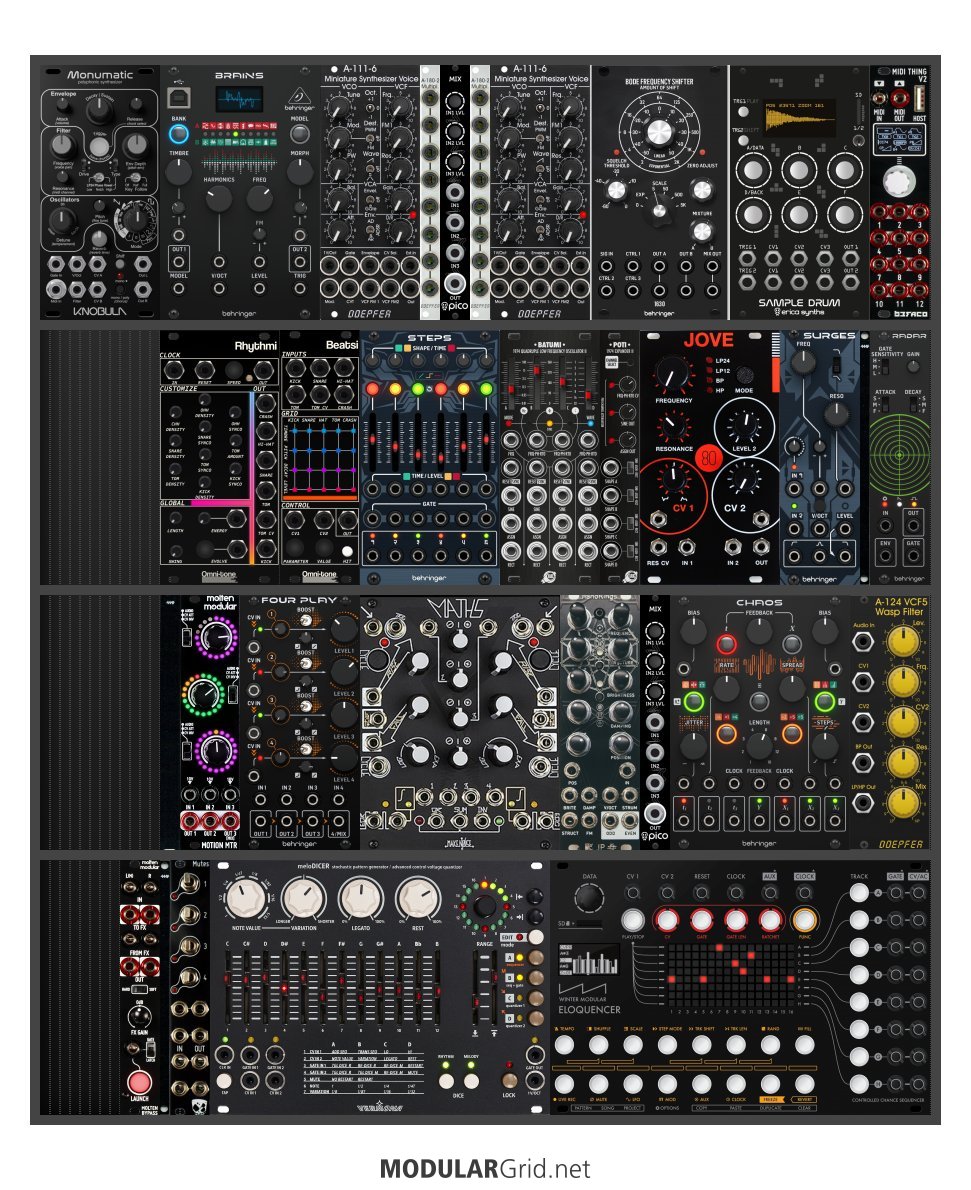The height and width of the screenshot is (1190, 971).
Task: Open the MODULARGrid.net link
Action: 485,1168
